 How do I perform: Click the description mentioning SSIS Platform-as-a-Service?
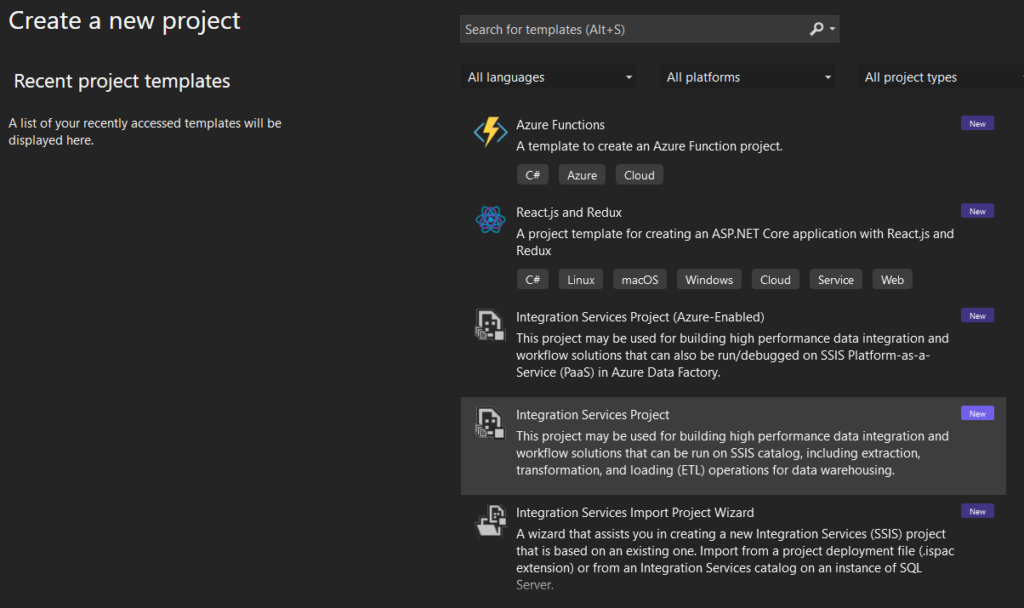pyautogui.click(x=732, y=355)
